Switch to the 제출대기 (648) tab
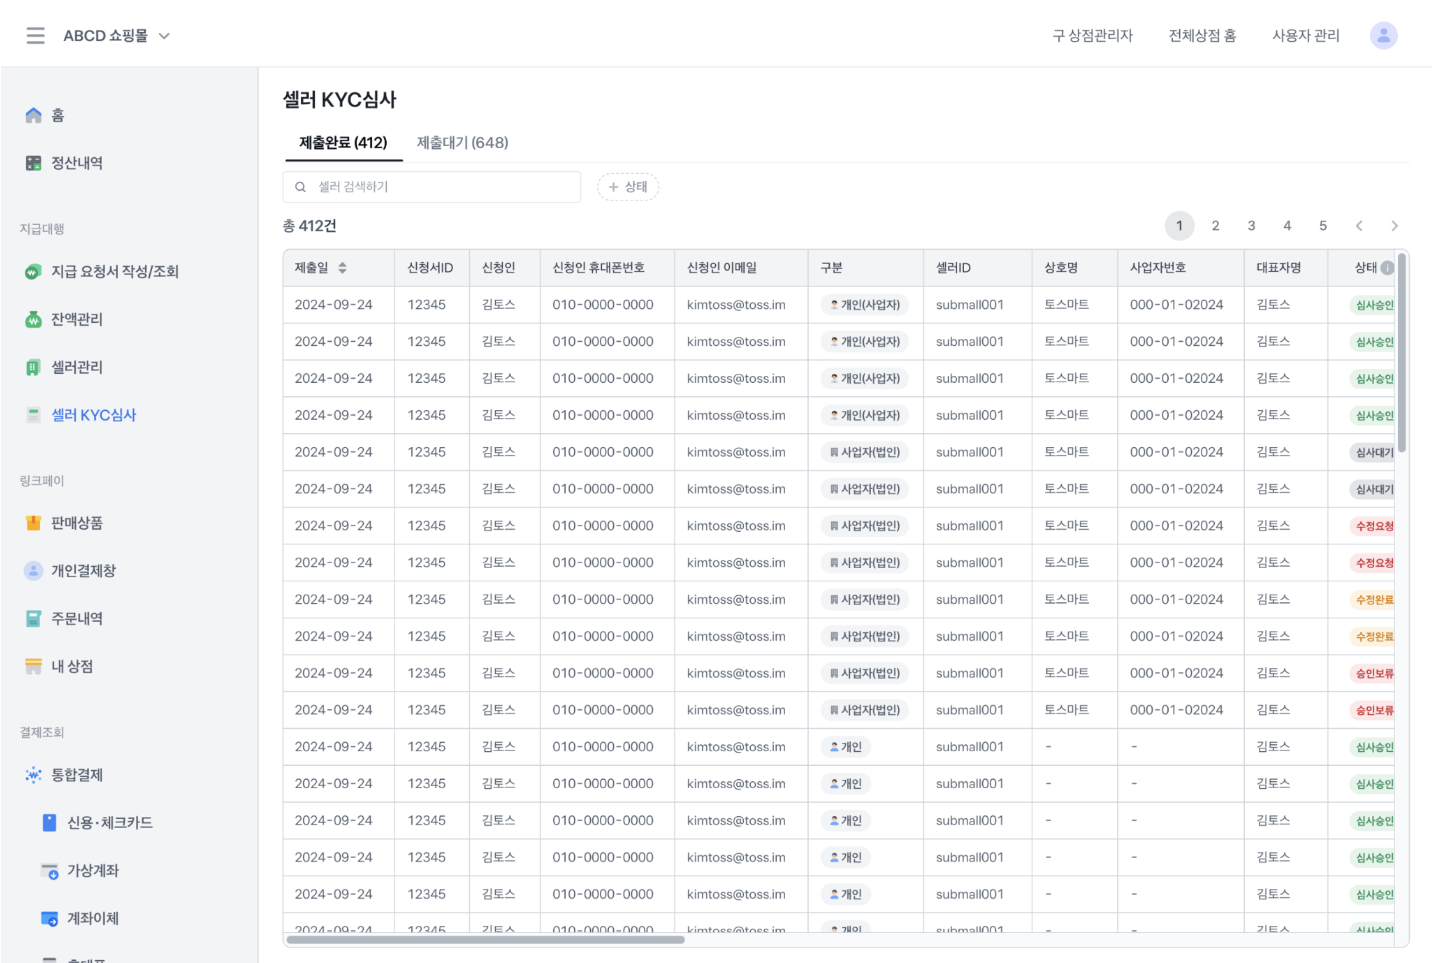The image size is (1436, 963). (x=462, y=143)
